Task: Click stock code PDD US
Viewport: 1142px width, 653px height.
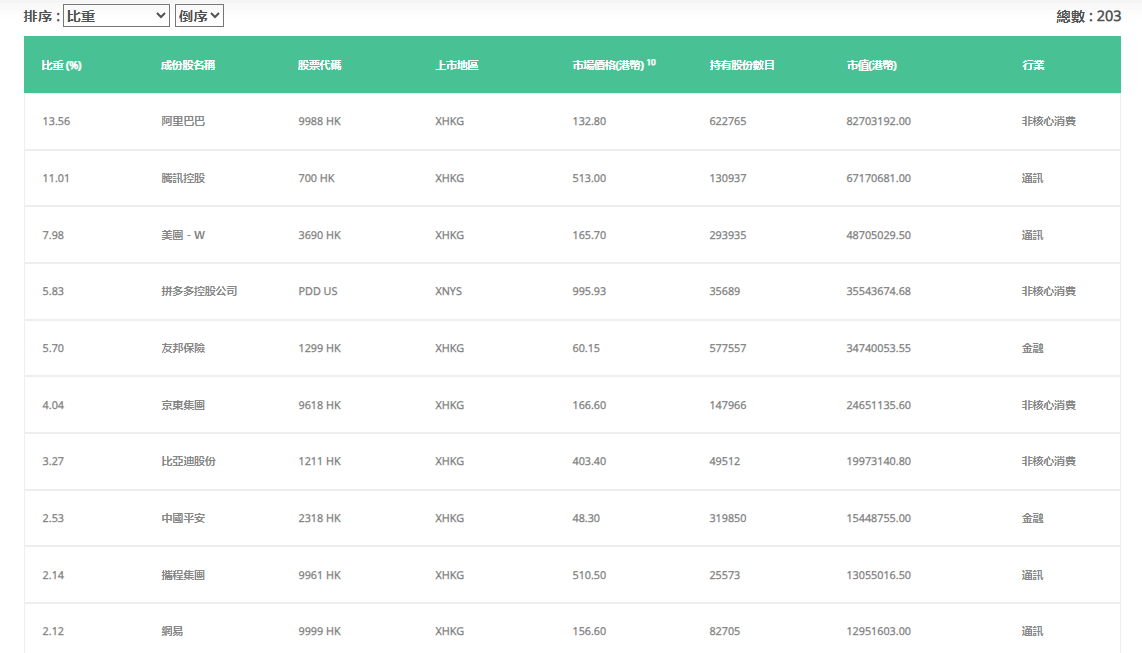Action: tap(318, 291)
